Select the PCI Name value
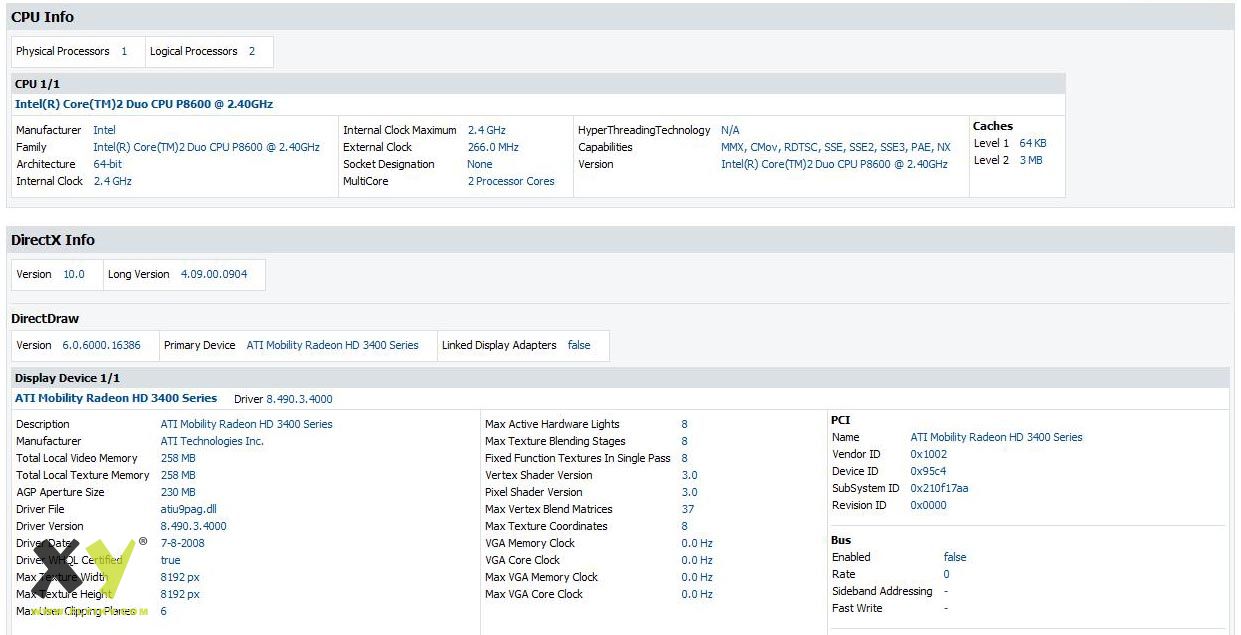The width and height of the screenshot is (1241, 635). tap(996, 437)
